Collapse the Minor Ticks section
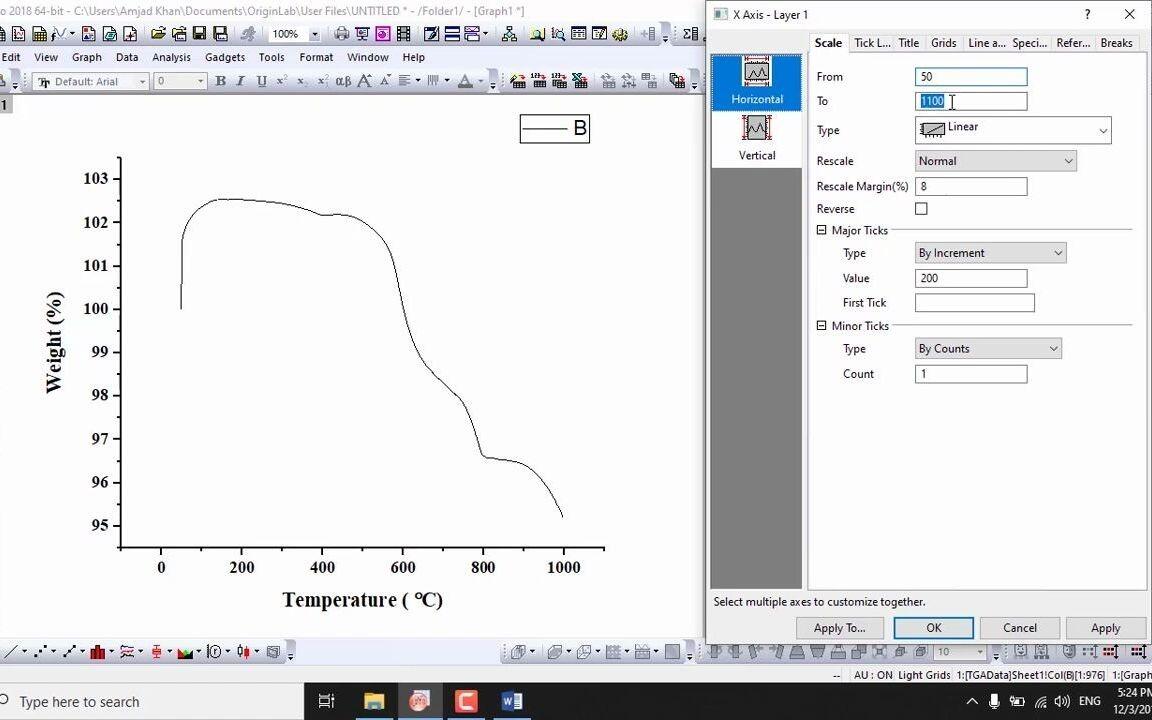This screenshot has width=1152, height=720. click(821, 325)
